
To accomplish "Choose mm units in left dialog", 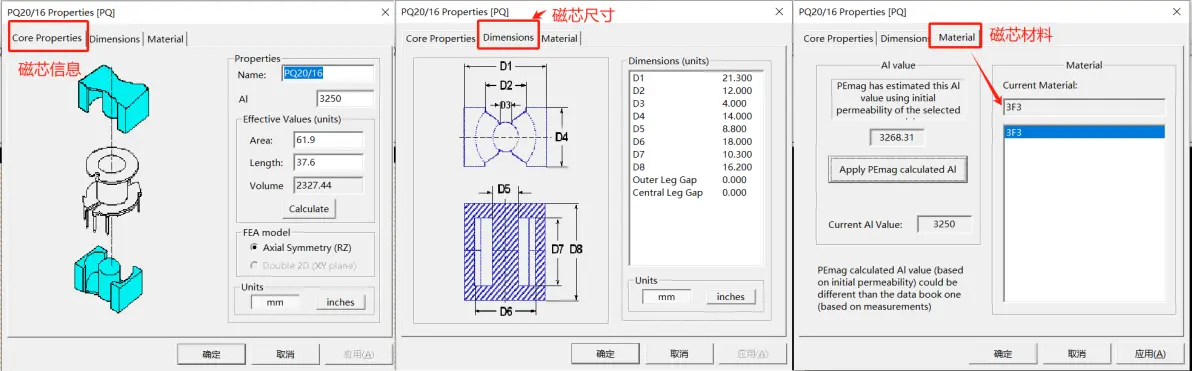I will (x=274, y=302).
